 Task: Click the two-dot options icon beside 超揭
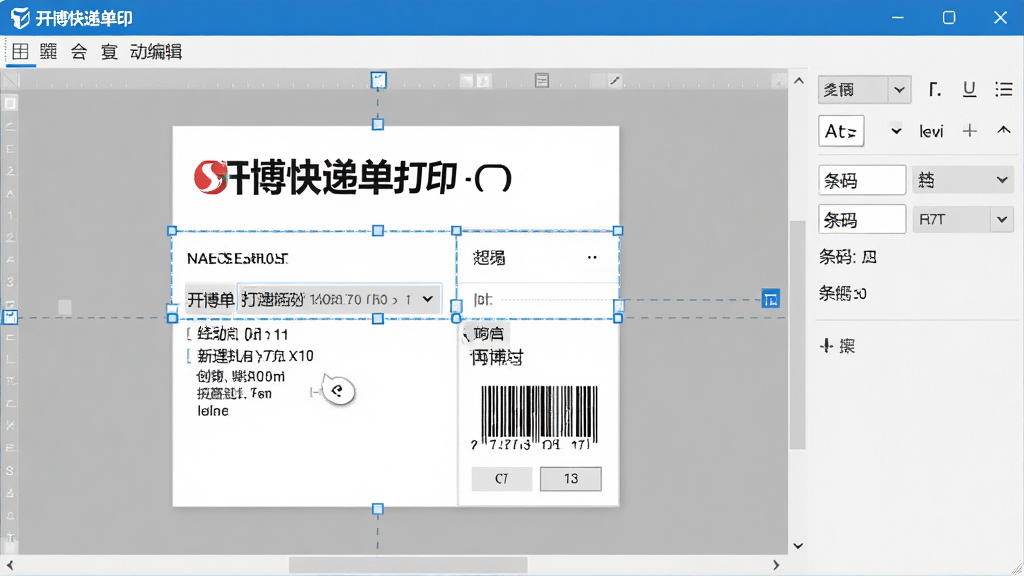592,257
